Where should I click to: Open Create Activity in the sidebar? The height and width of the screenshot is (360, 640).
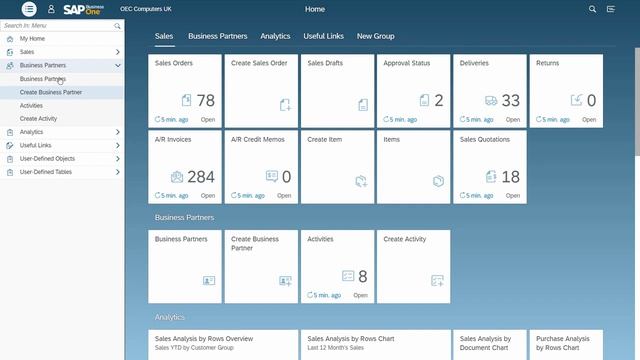coord(62,118)
